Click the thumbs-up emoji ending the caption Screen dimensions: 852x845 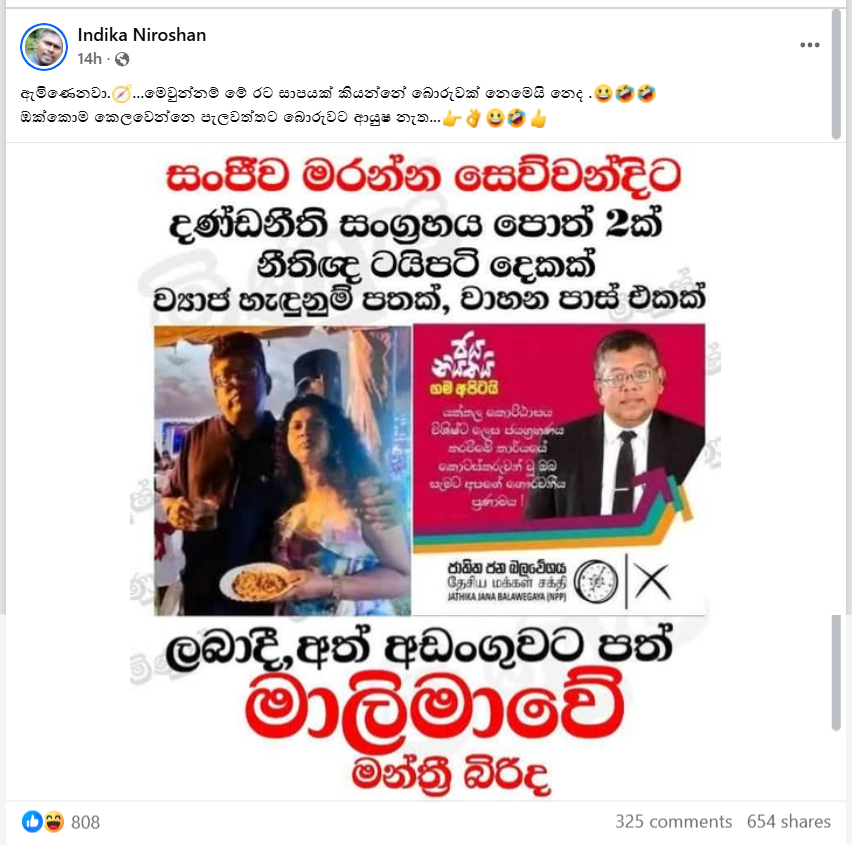(538, 118)
